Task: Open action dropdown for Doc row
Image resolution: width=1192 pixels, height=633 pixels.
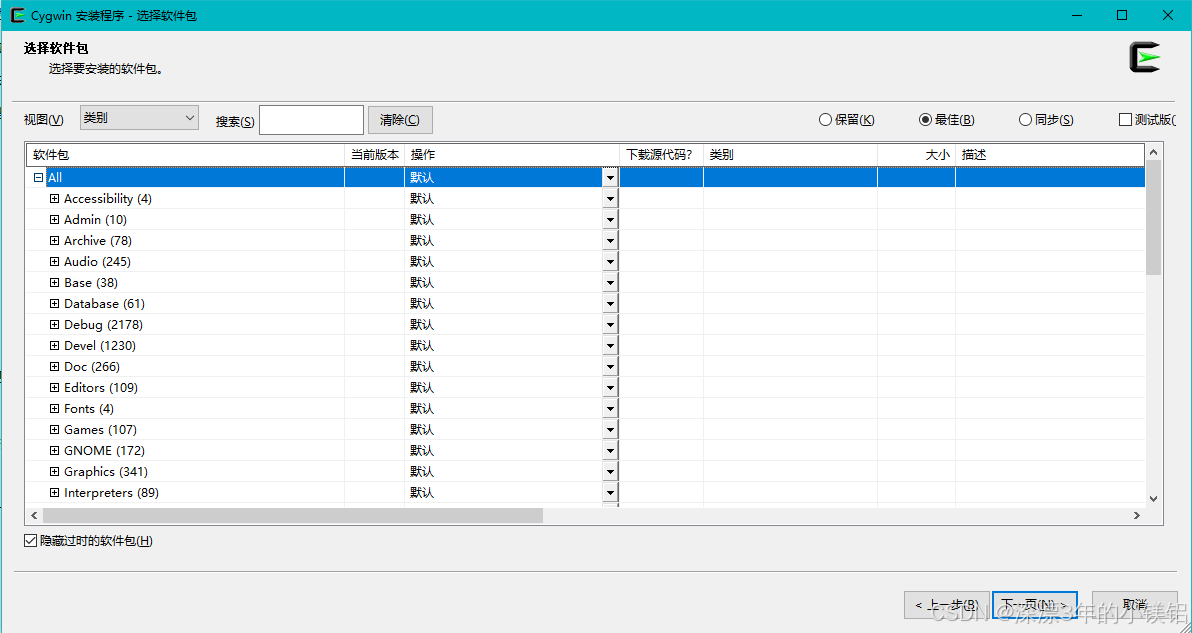Action: pyautogui.click(x=610, y=367)
